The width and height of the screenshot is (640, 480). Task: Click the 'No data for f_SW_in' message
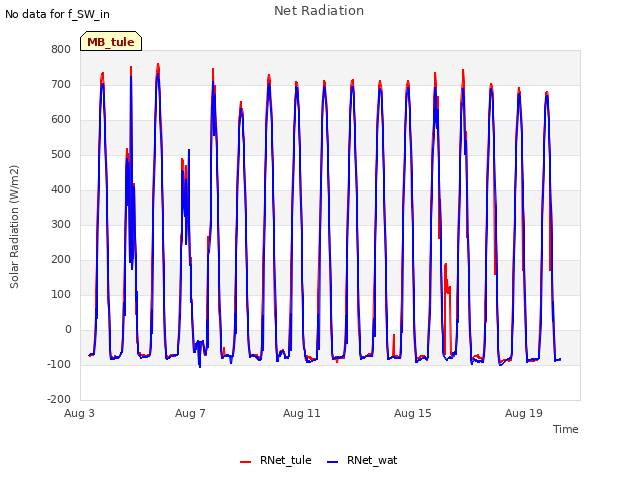(x=57, y=14)
